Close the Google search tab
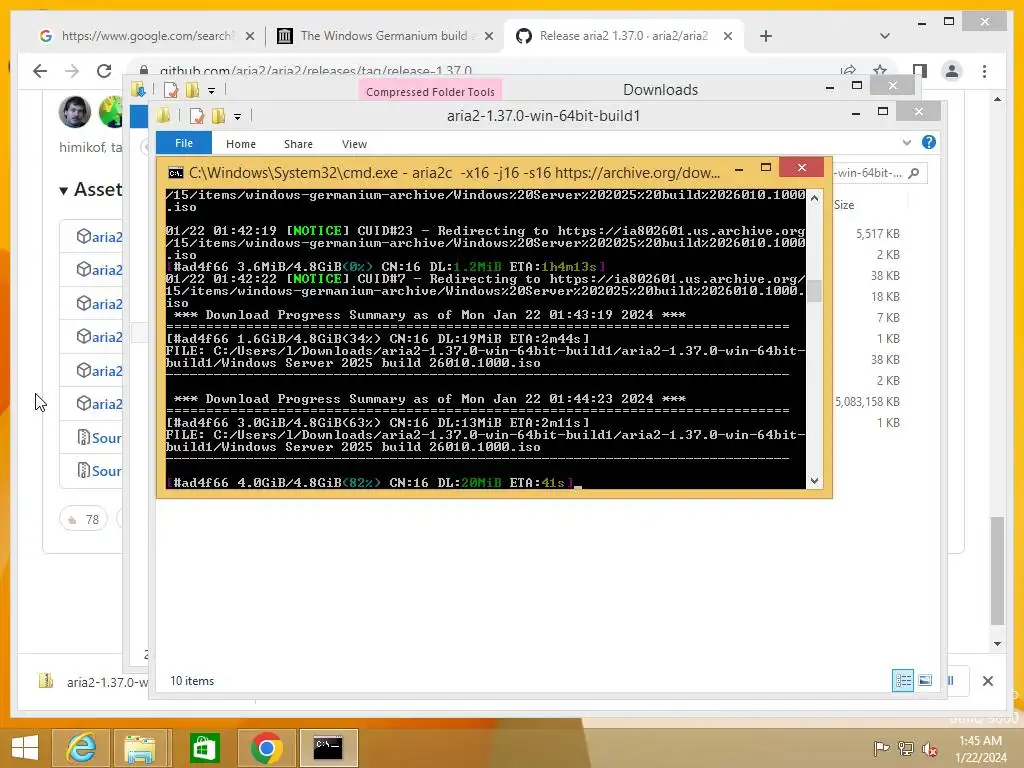The height and width of the screenshot is (768, 1024). tap(249, 36)
